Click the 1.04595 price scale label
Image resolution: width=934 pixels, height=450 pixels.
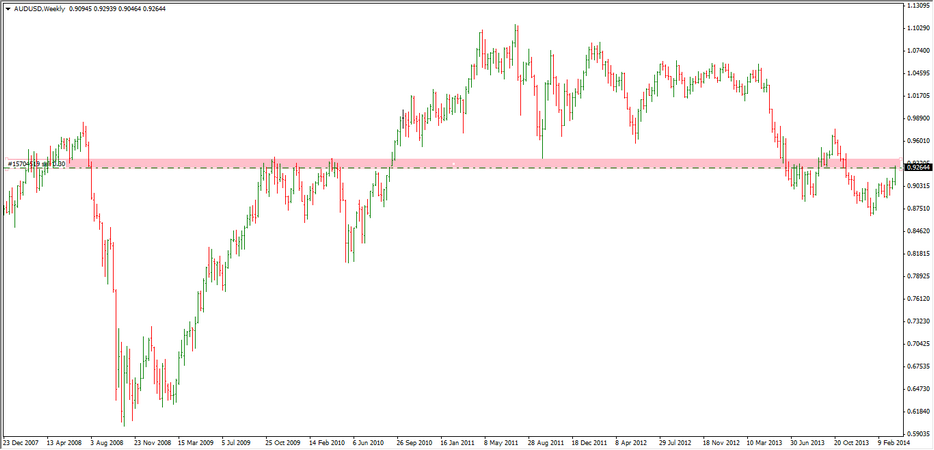pyautogui.click(x=918, y=72)
